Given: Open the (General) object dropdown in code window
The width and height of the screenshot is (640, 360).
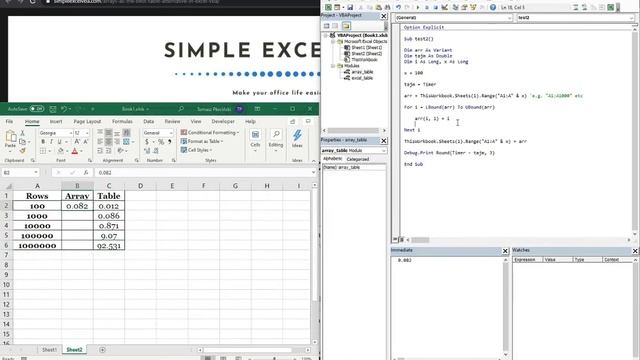Looking at the screenshot, I should tap(509, 18).
